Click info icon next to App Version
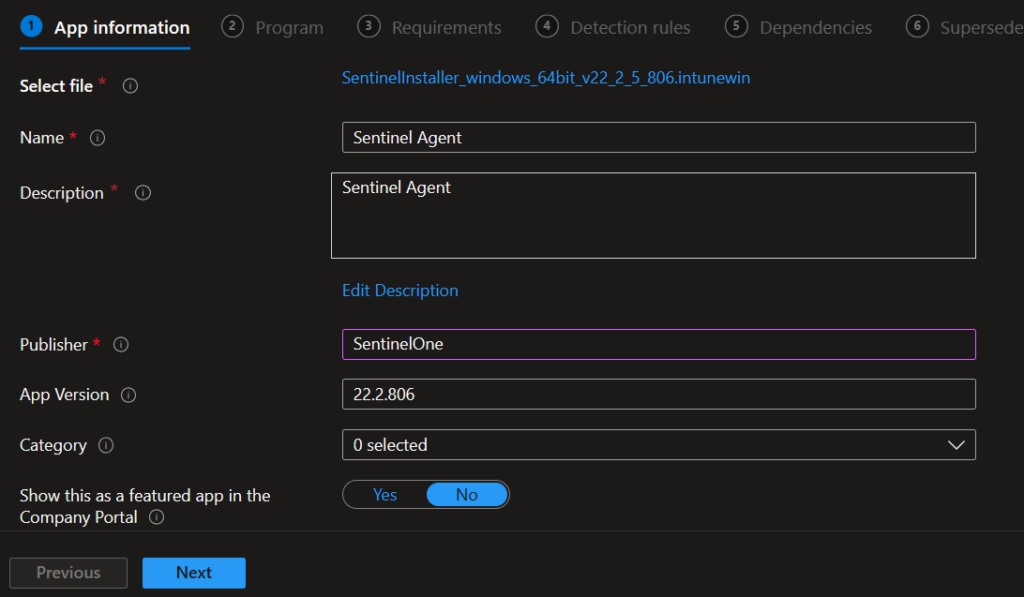 128,395
